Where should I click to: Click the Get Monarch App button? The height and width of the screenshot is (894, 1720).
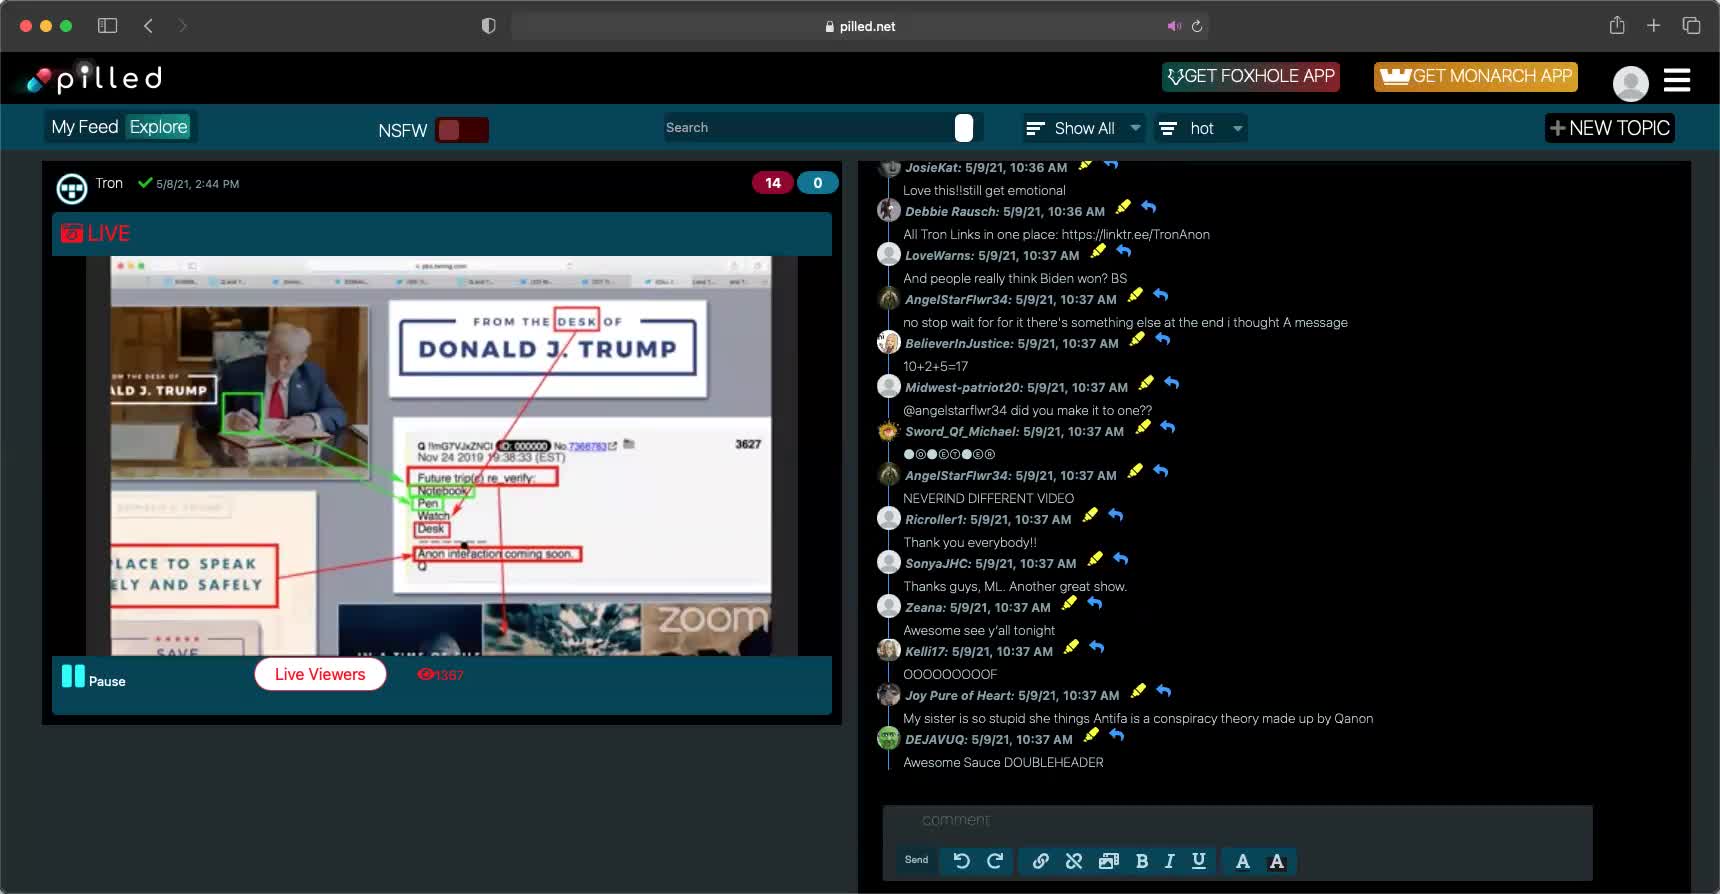[1476, 77]
